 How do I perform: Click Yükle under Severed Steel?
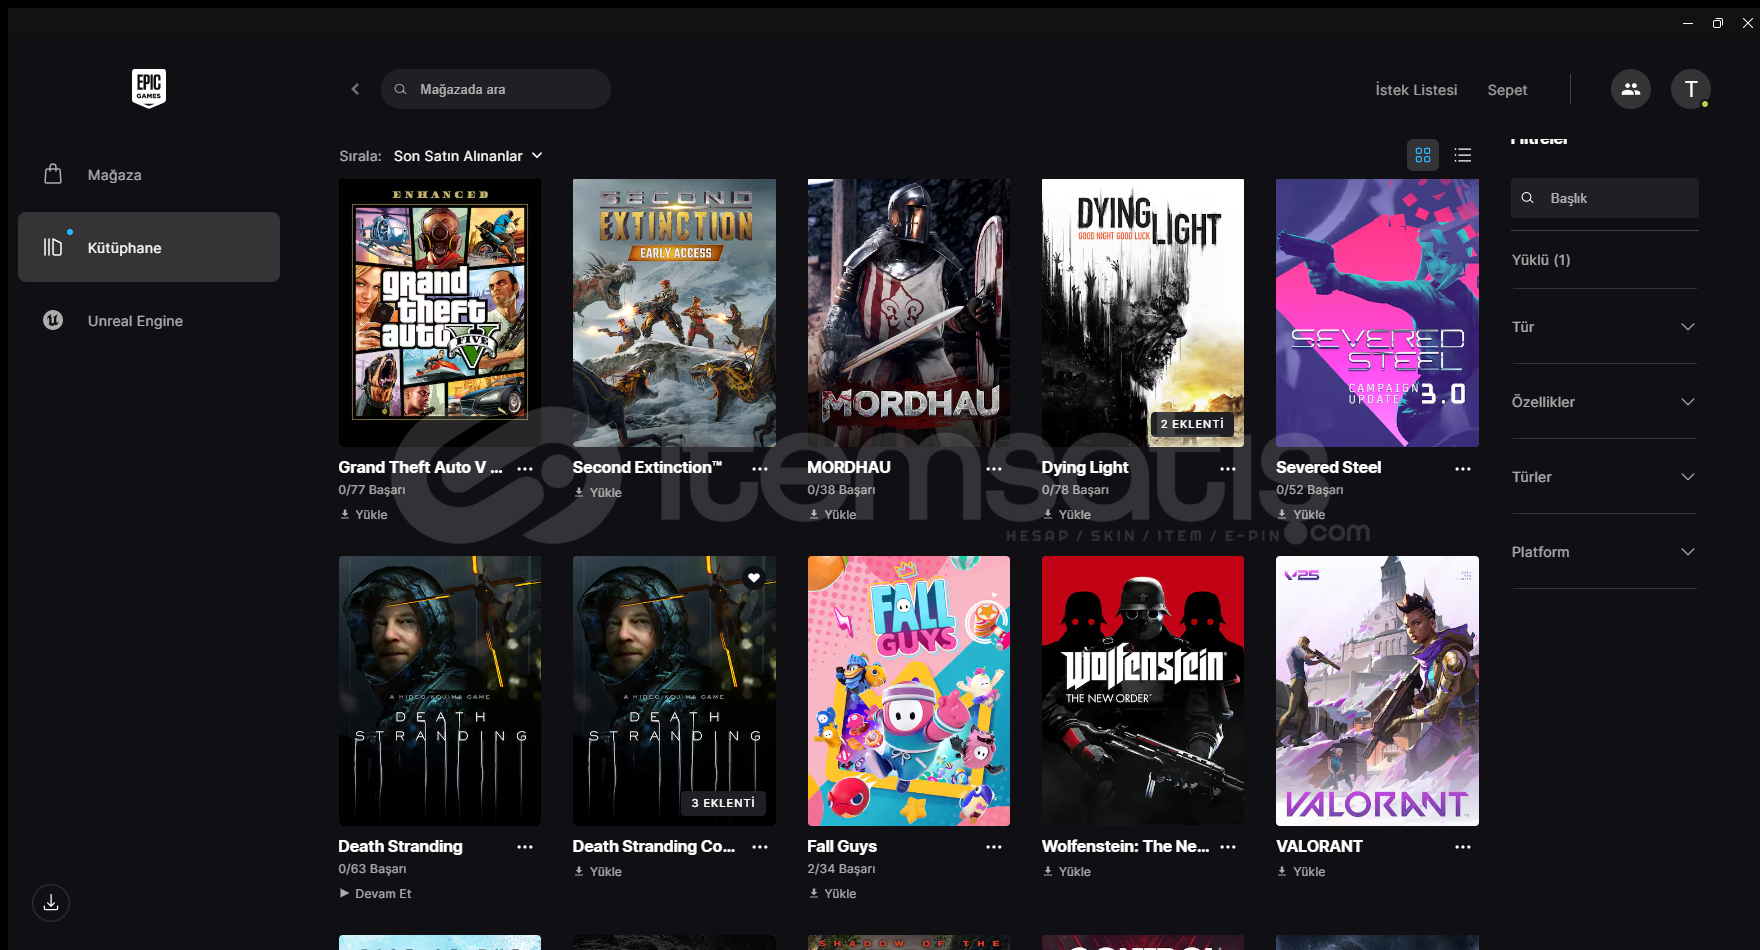tap(1301, 515)
